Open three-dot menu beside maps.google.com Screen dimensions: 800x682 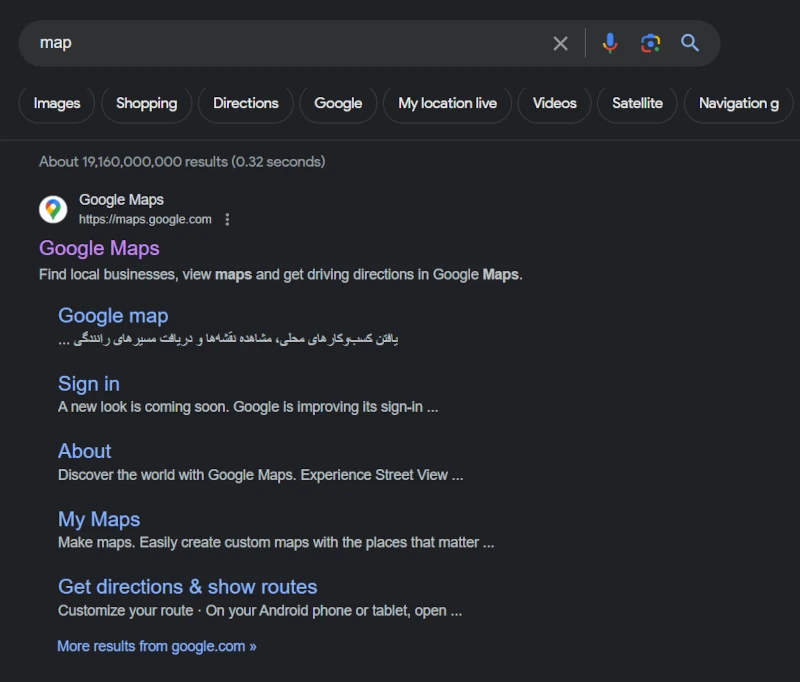(227, 219)
